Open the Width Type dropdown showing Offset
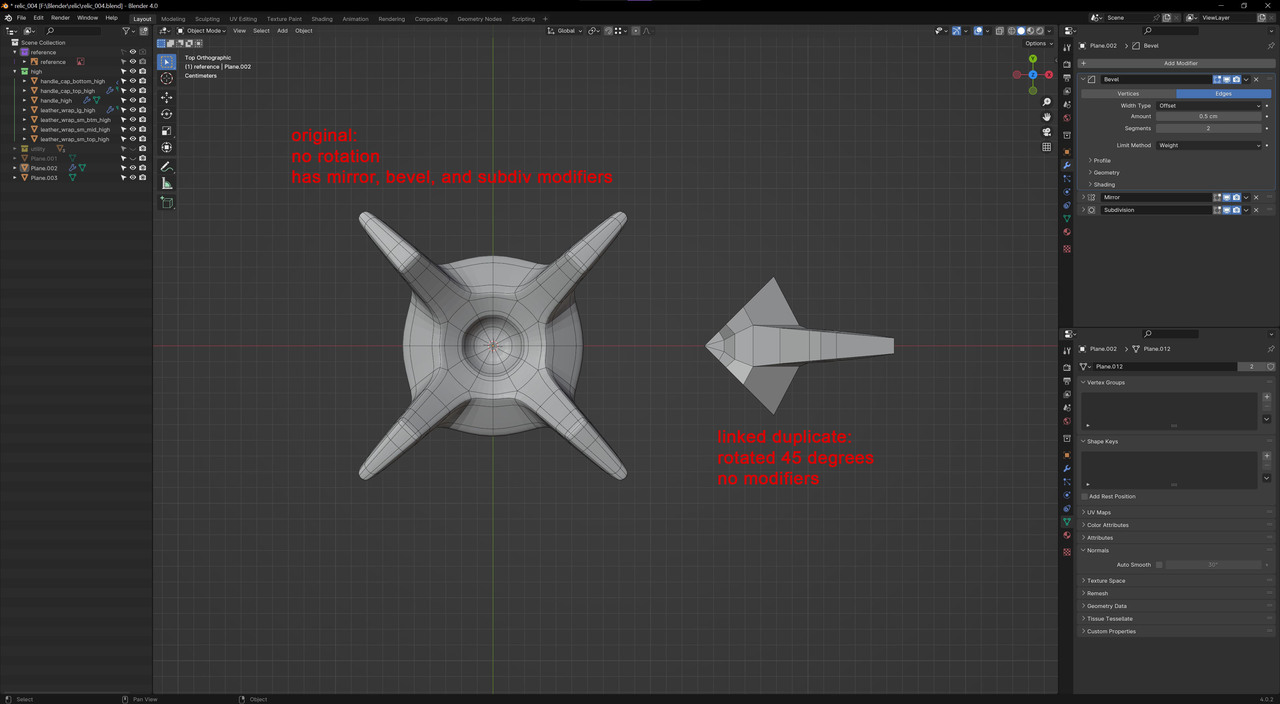Image resolution: width=1280 pixels, height=704 pixels. click(1209, 105)
